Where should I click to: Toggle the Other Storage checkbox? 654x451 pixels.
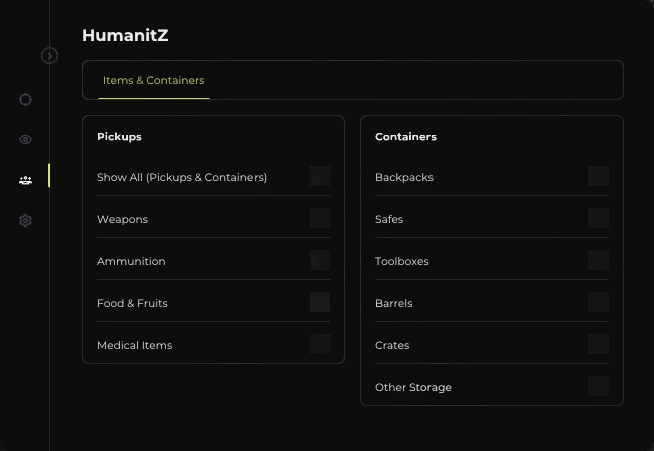[x=598, y=386]
